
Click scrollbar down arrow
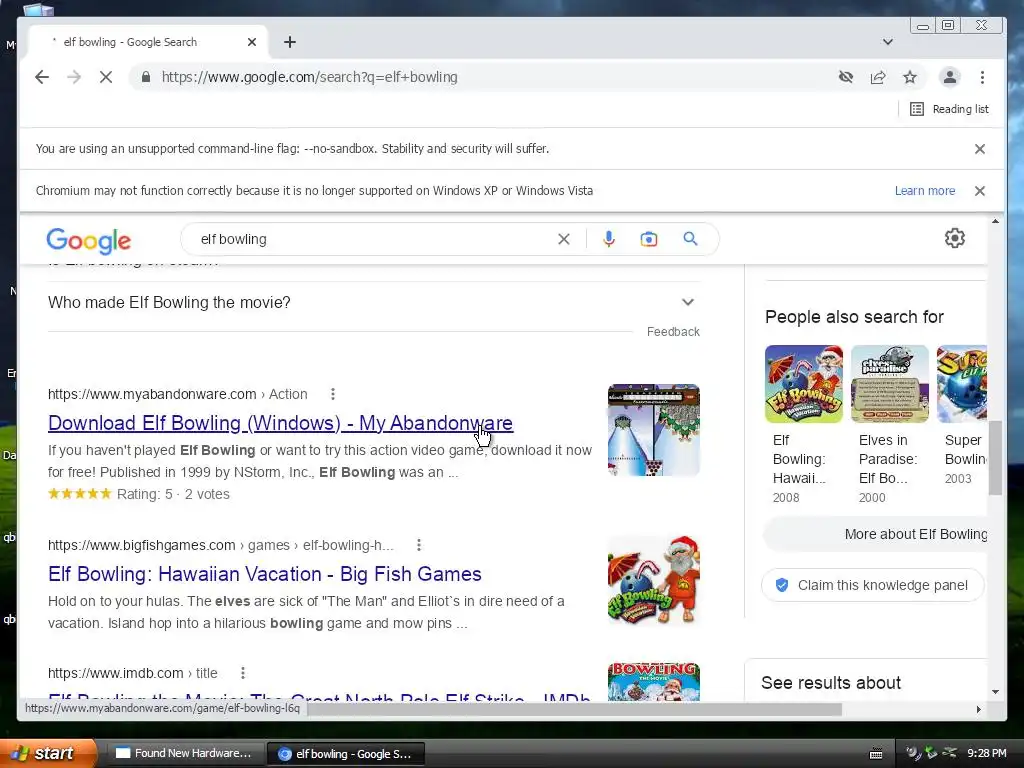(x=995, y=692)
